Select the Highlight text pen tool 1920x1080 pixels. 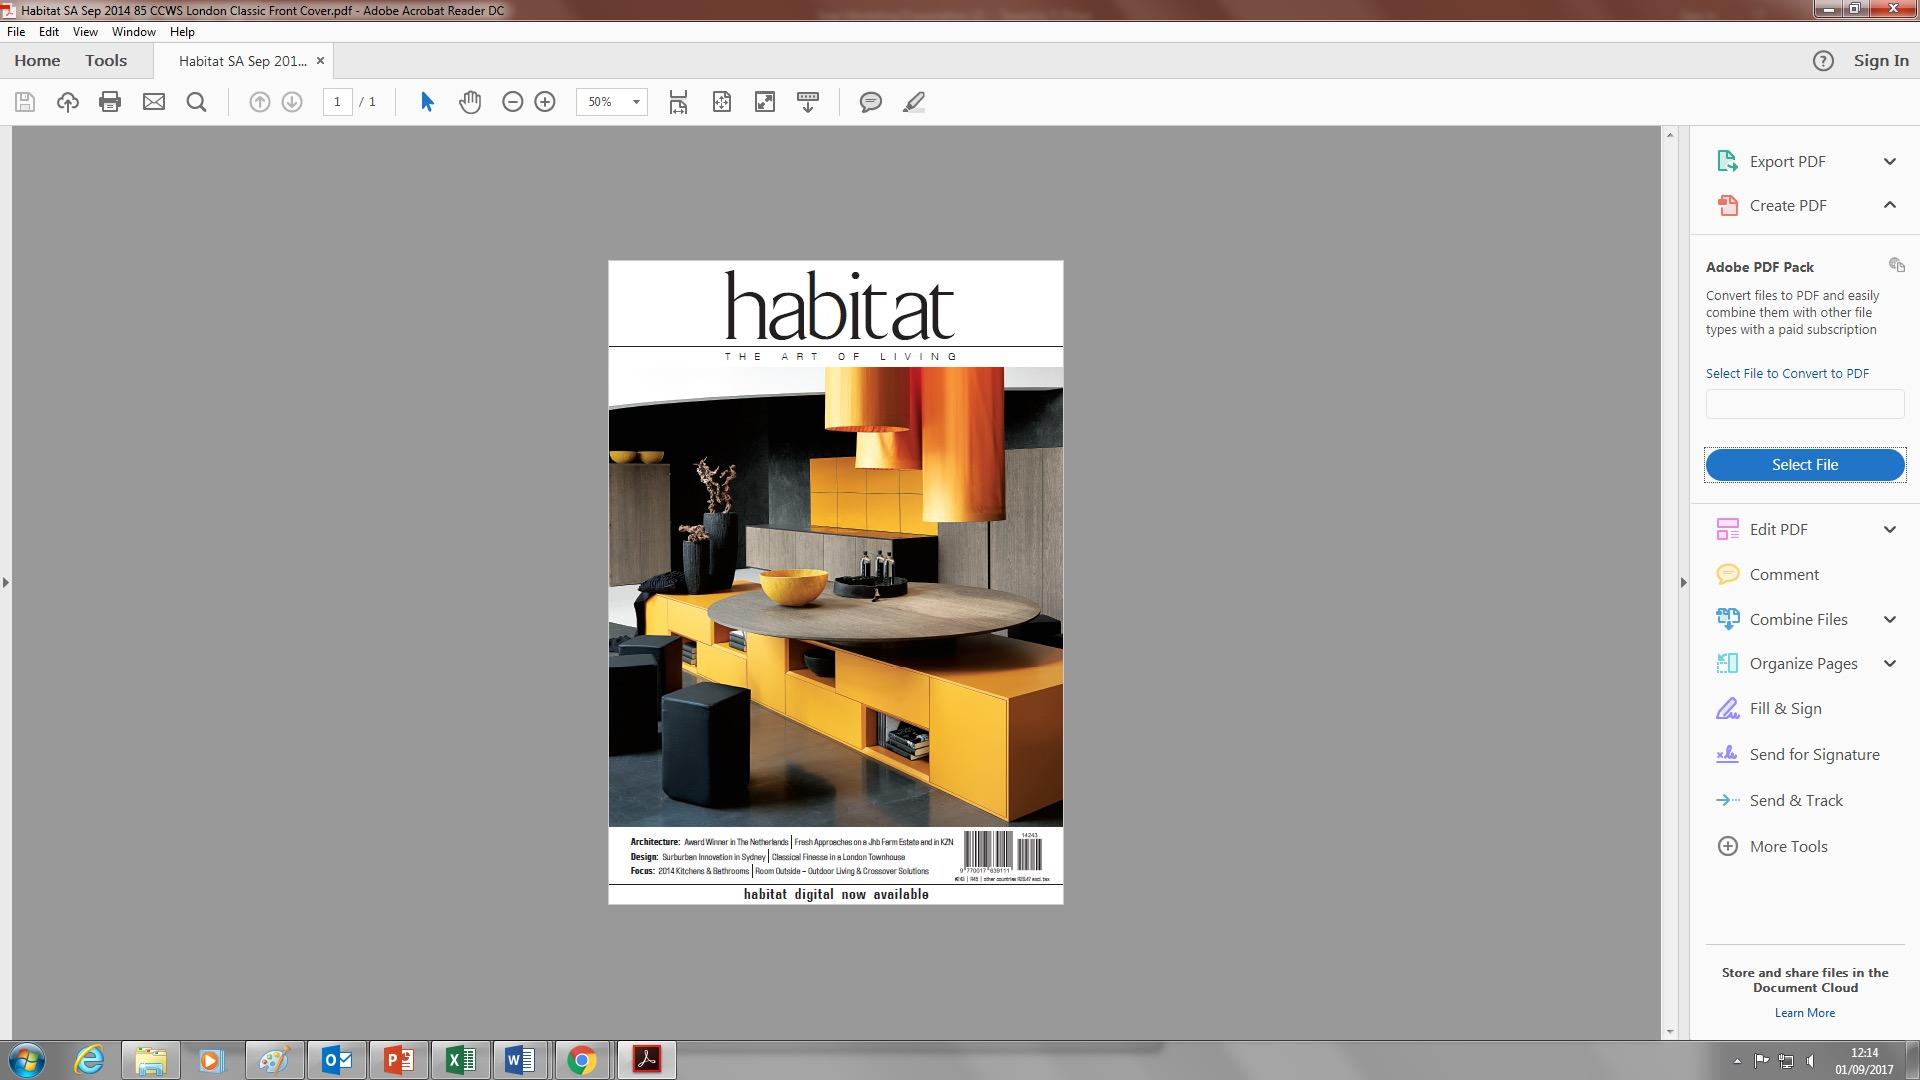coord(913,102)
